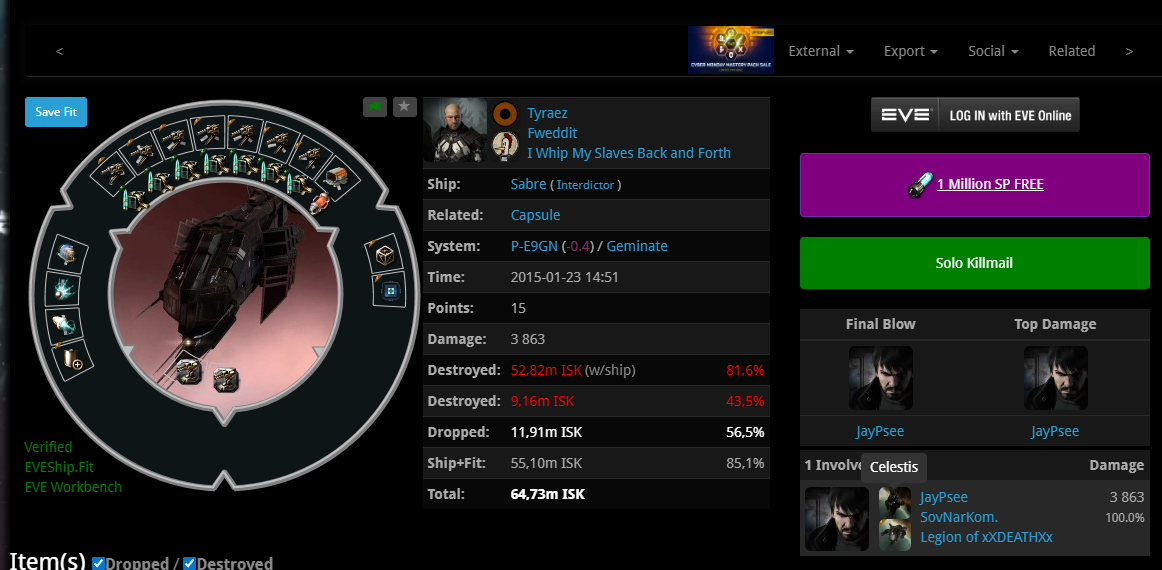This screenshot has width=1162, height=570.
Task: Go to next killmail arrow
Action: tap(1129, 51)
